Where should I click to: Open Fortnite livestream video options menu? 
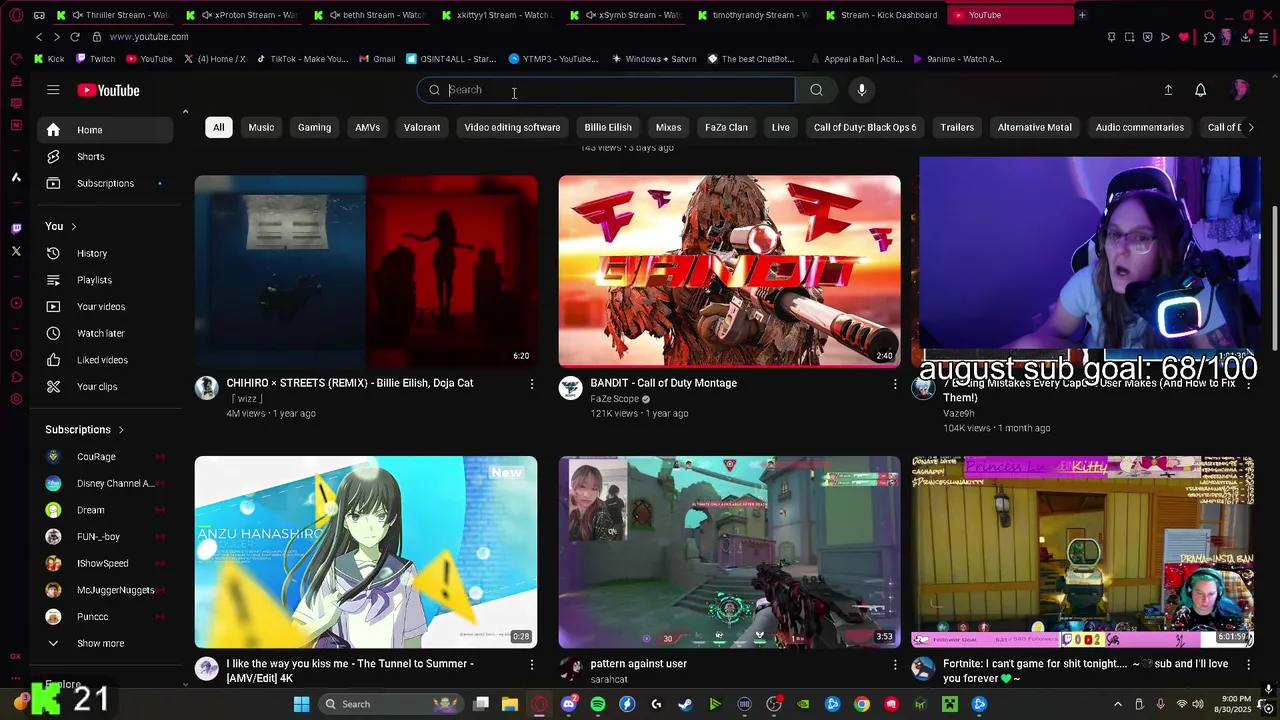click(1248, 664)
